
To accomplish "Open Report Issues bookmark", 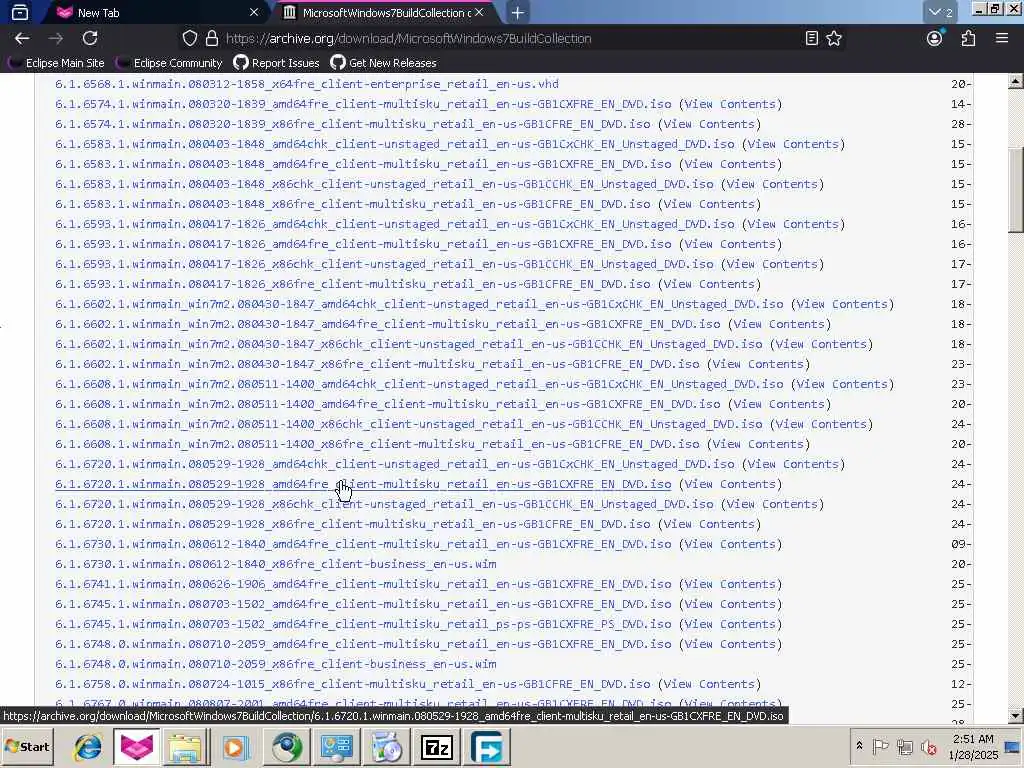I will coord(277,63).
